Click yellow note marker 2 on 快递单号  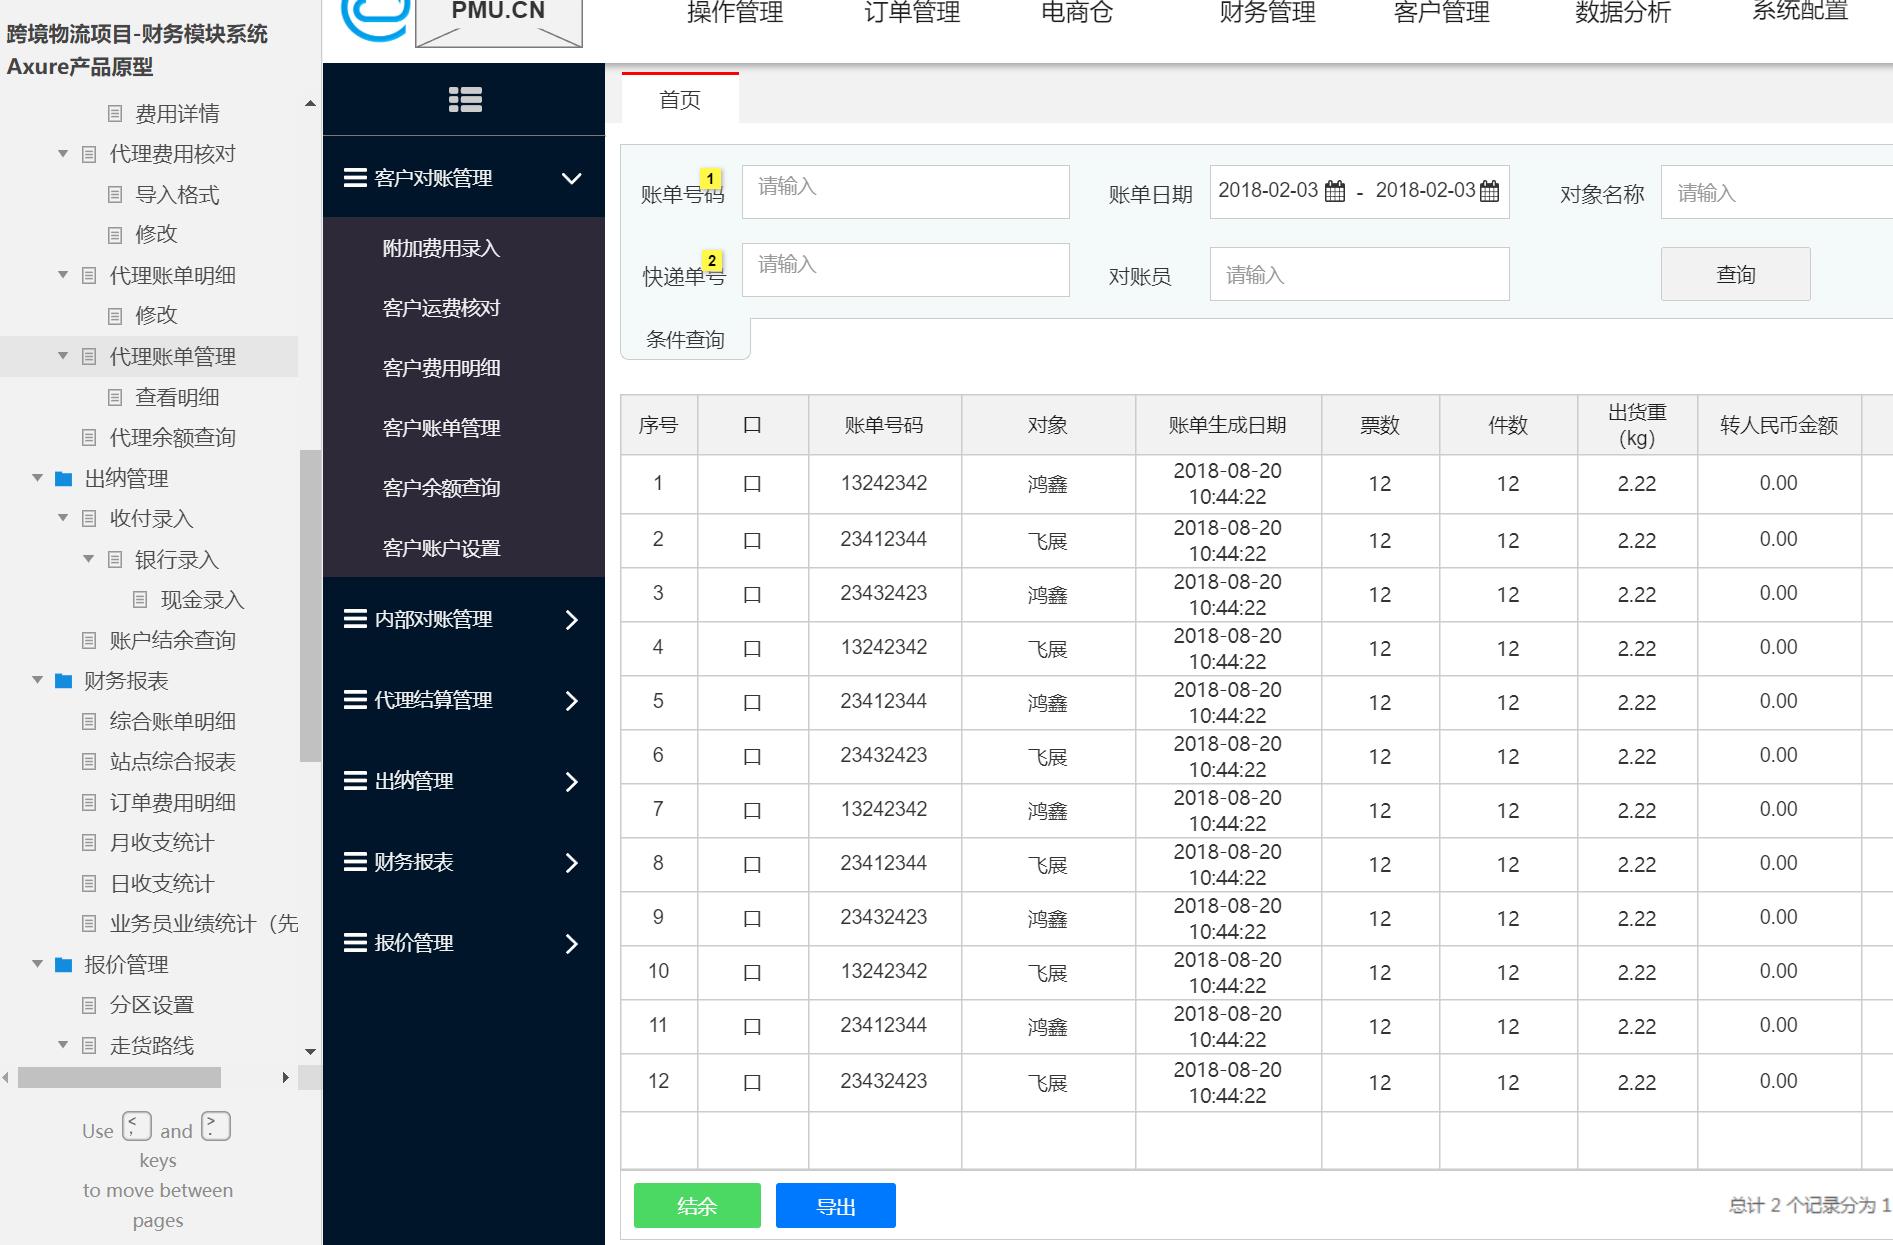[711, 261]
